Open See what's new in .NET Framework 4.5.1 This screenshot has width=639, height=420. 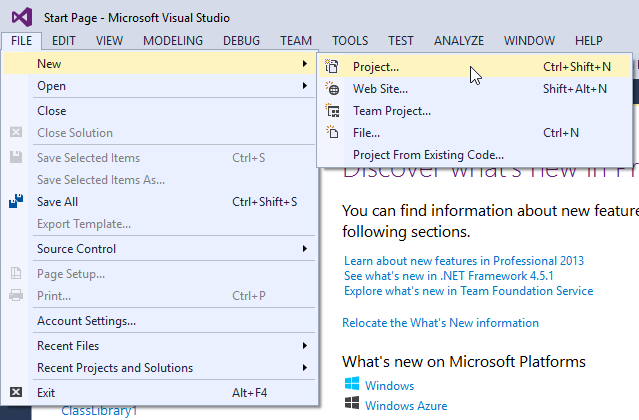449,276
